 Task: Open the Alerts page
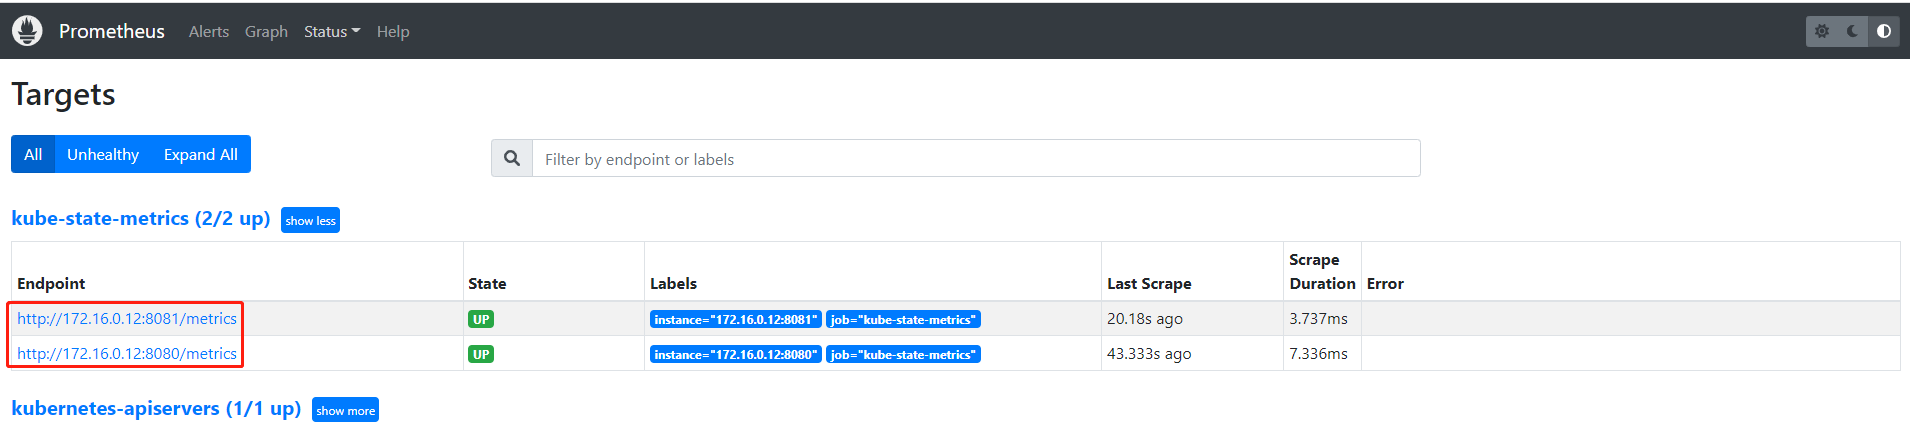click(209, 32)
